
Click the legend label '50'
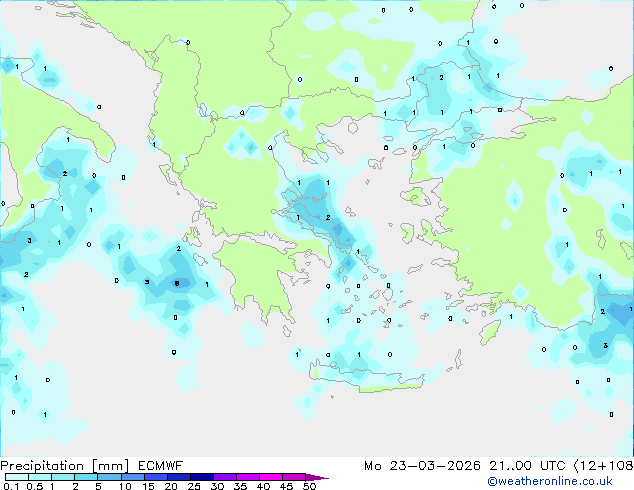pos(309,486)
